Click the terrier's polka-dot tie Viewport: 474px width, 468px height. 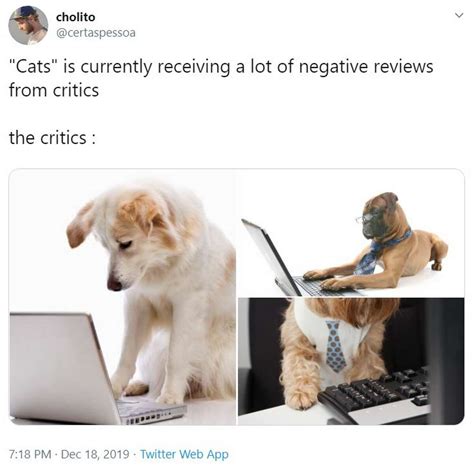coord(335,347)
